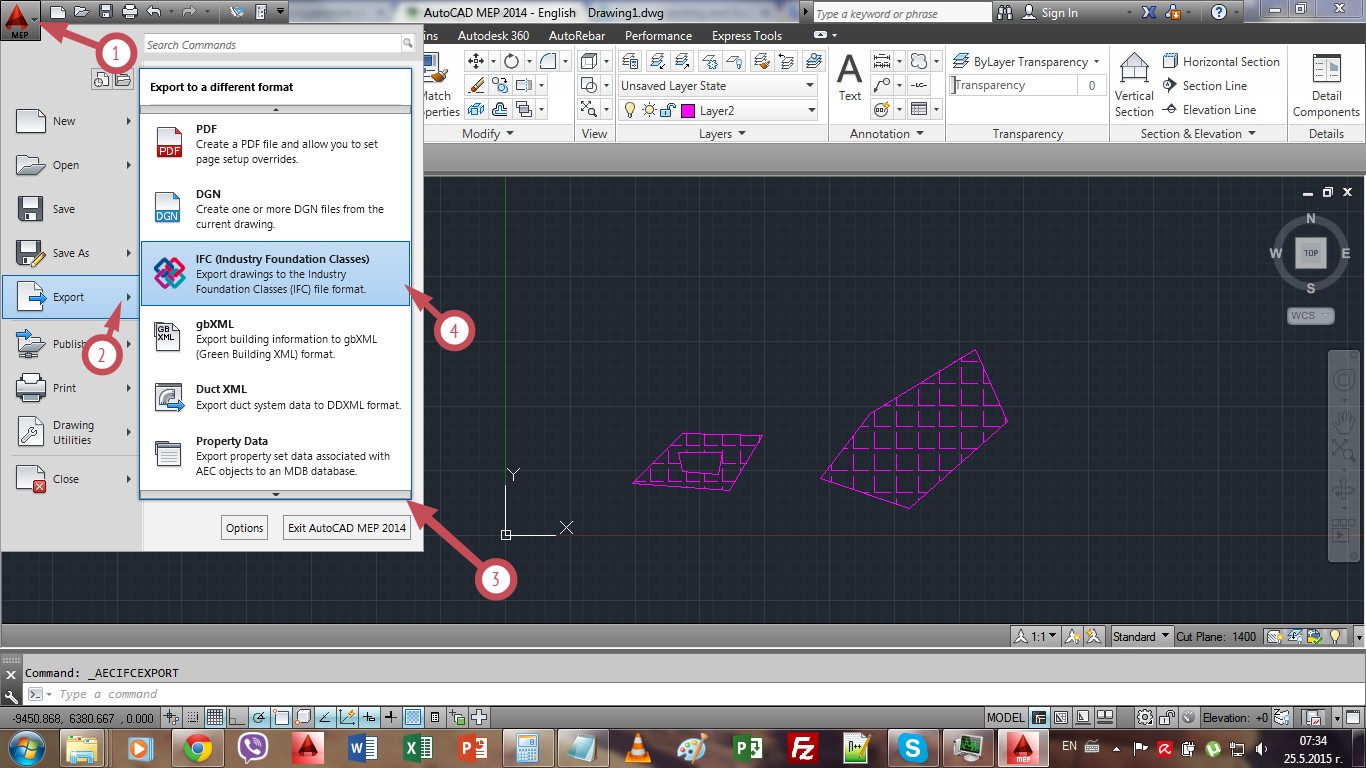Open the Save As menu item
The image size is (1366, 768).
point(70,253)
